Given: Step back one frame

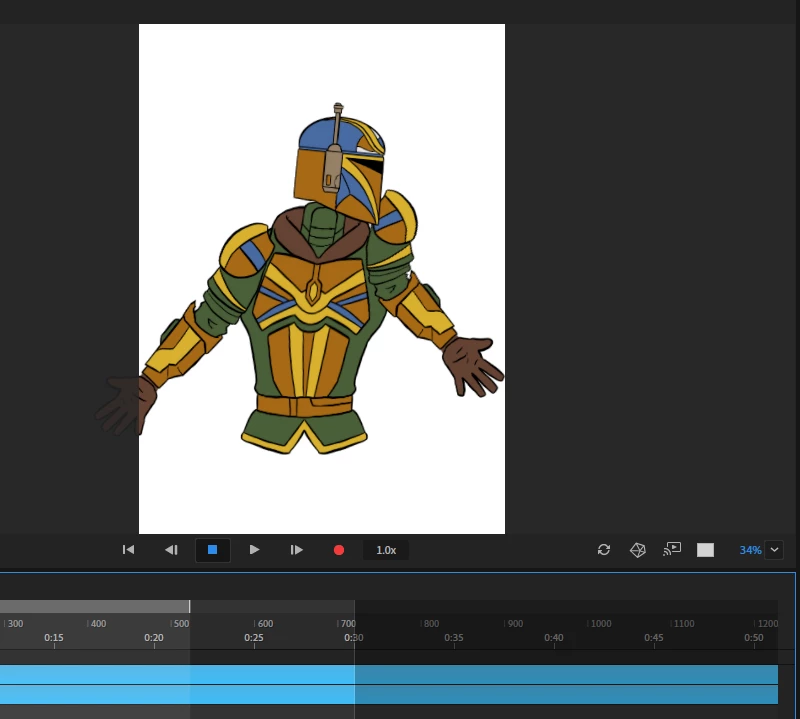Looking at the screenshot, I should coord(171,550).
